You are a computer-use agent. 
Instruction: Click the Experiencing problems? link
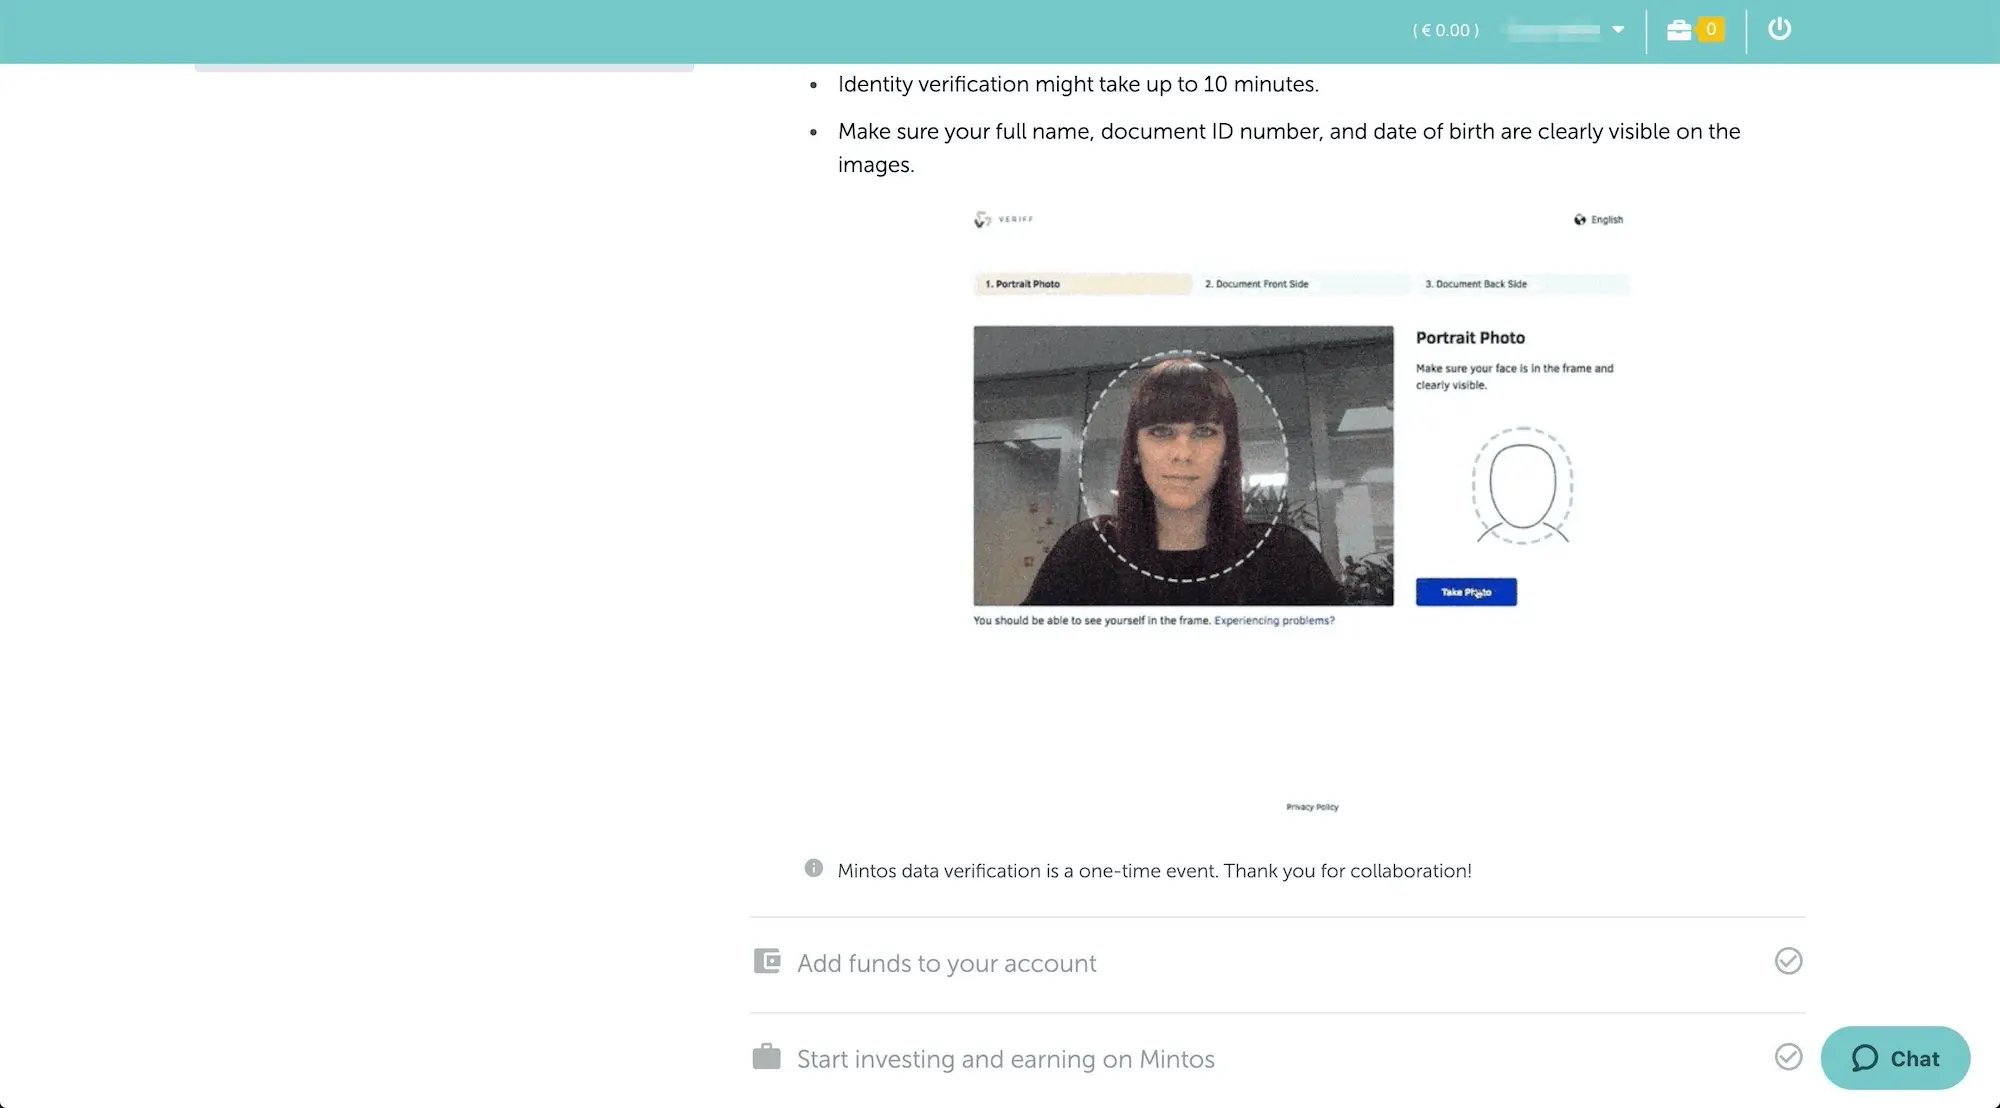(1274, 621)
